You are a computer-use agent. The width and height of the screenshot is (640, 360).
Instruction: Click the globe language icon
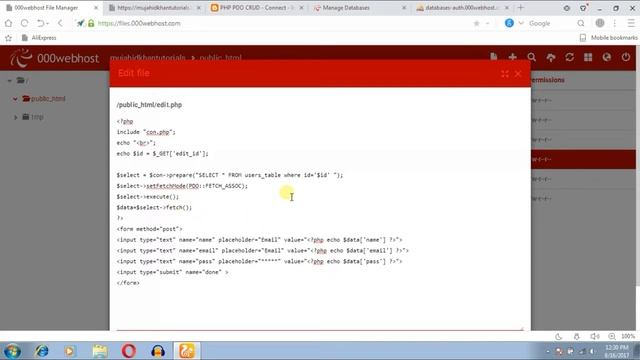[x=607, y=57]
